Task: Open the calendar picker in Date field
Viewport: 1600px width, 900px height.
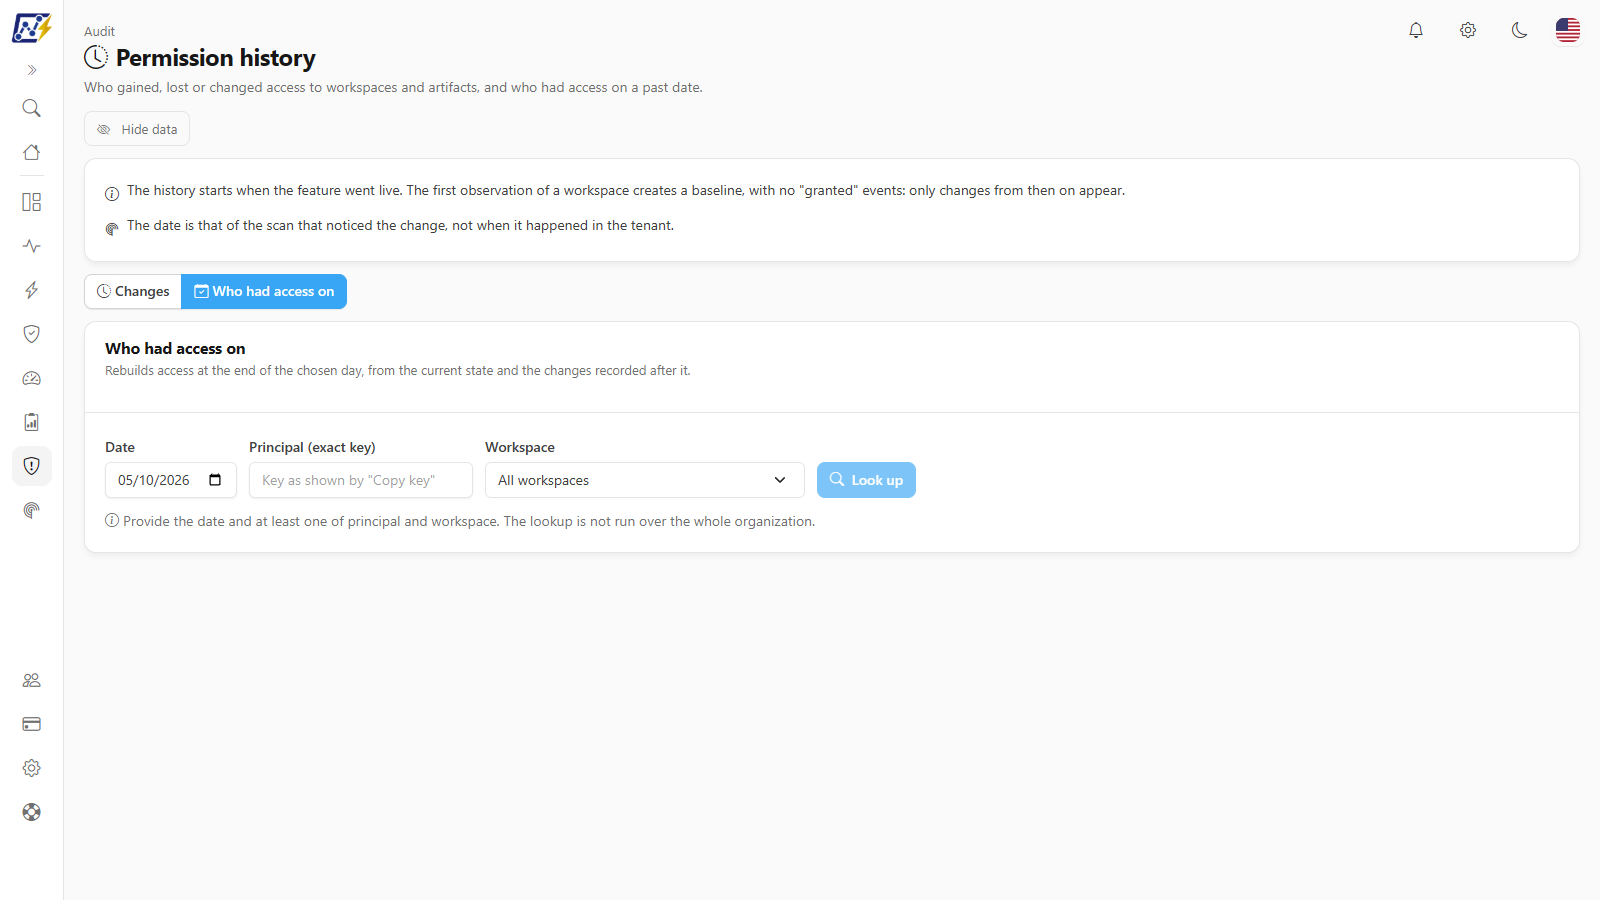Action: 215,480
